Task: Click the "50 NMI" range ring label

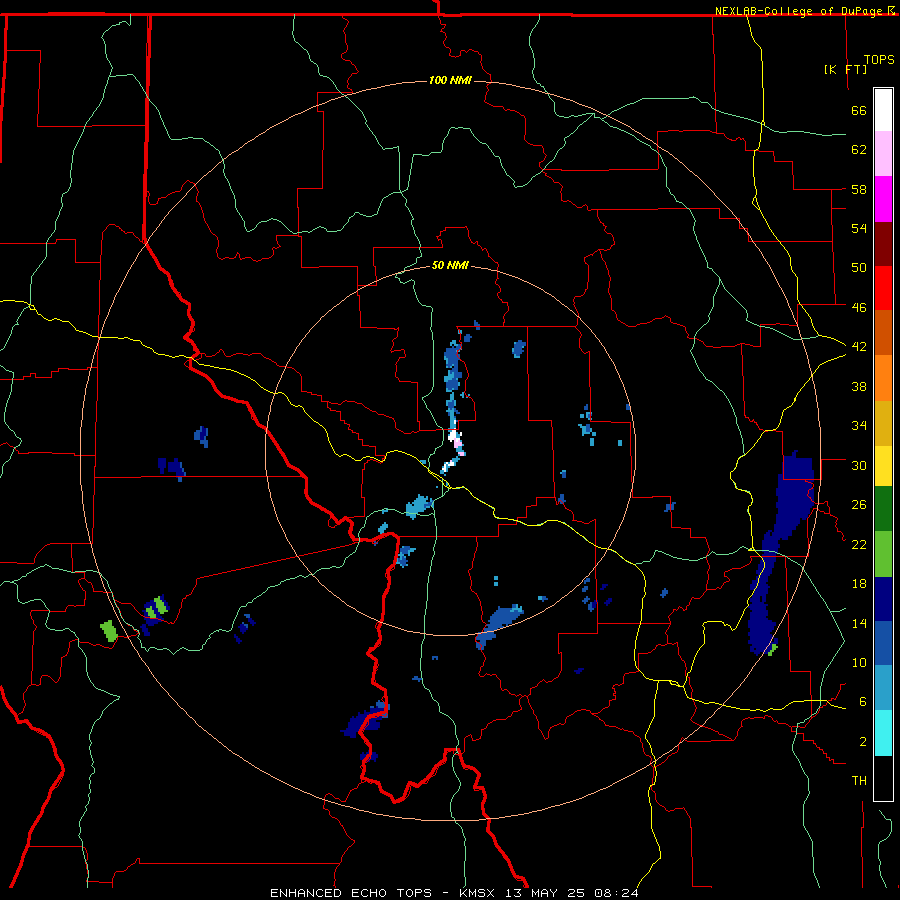Action: point(451,265)
